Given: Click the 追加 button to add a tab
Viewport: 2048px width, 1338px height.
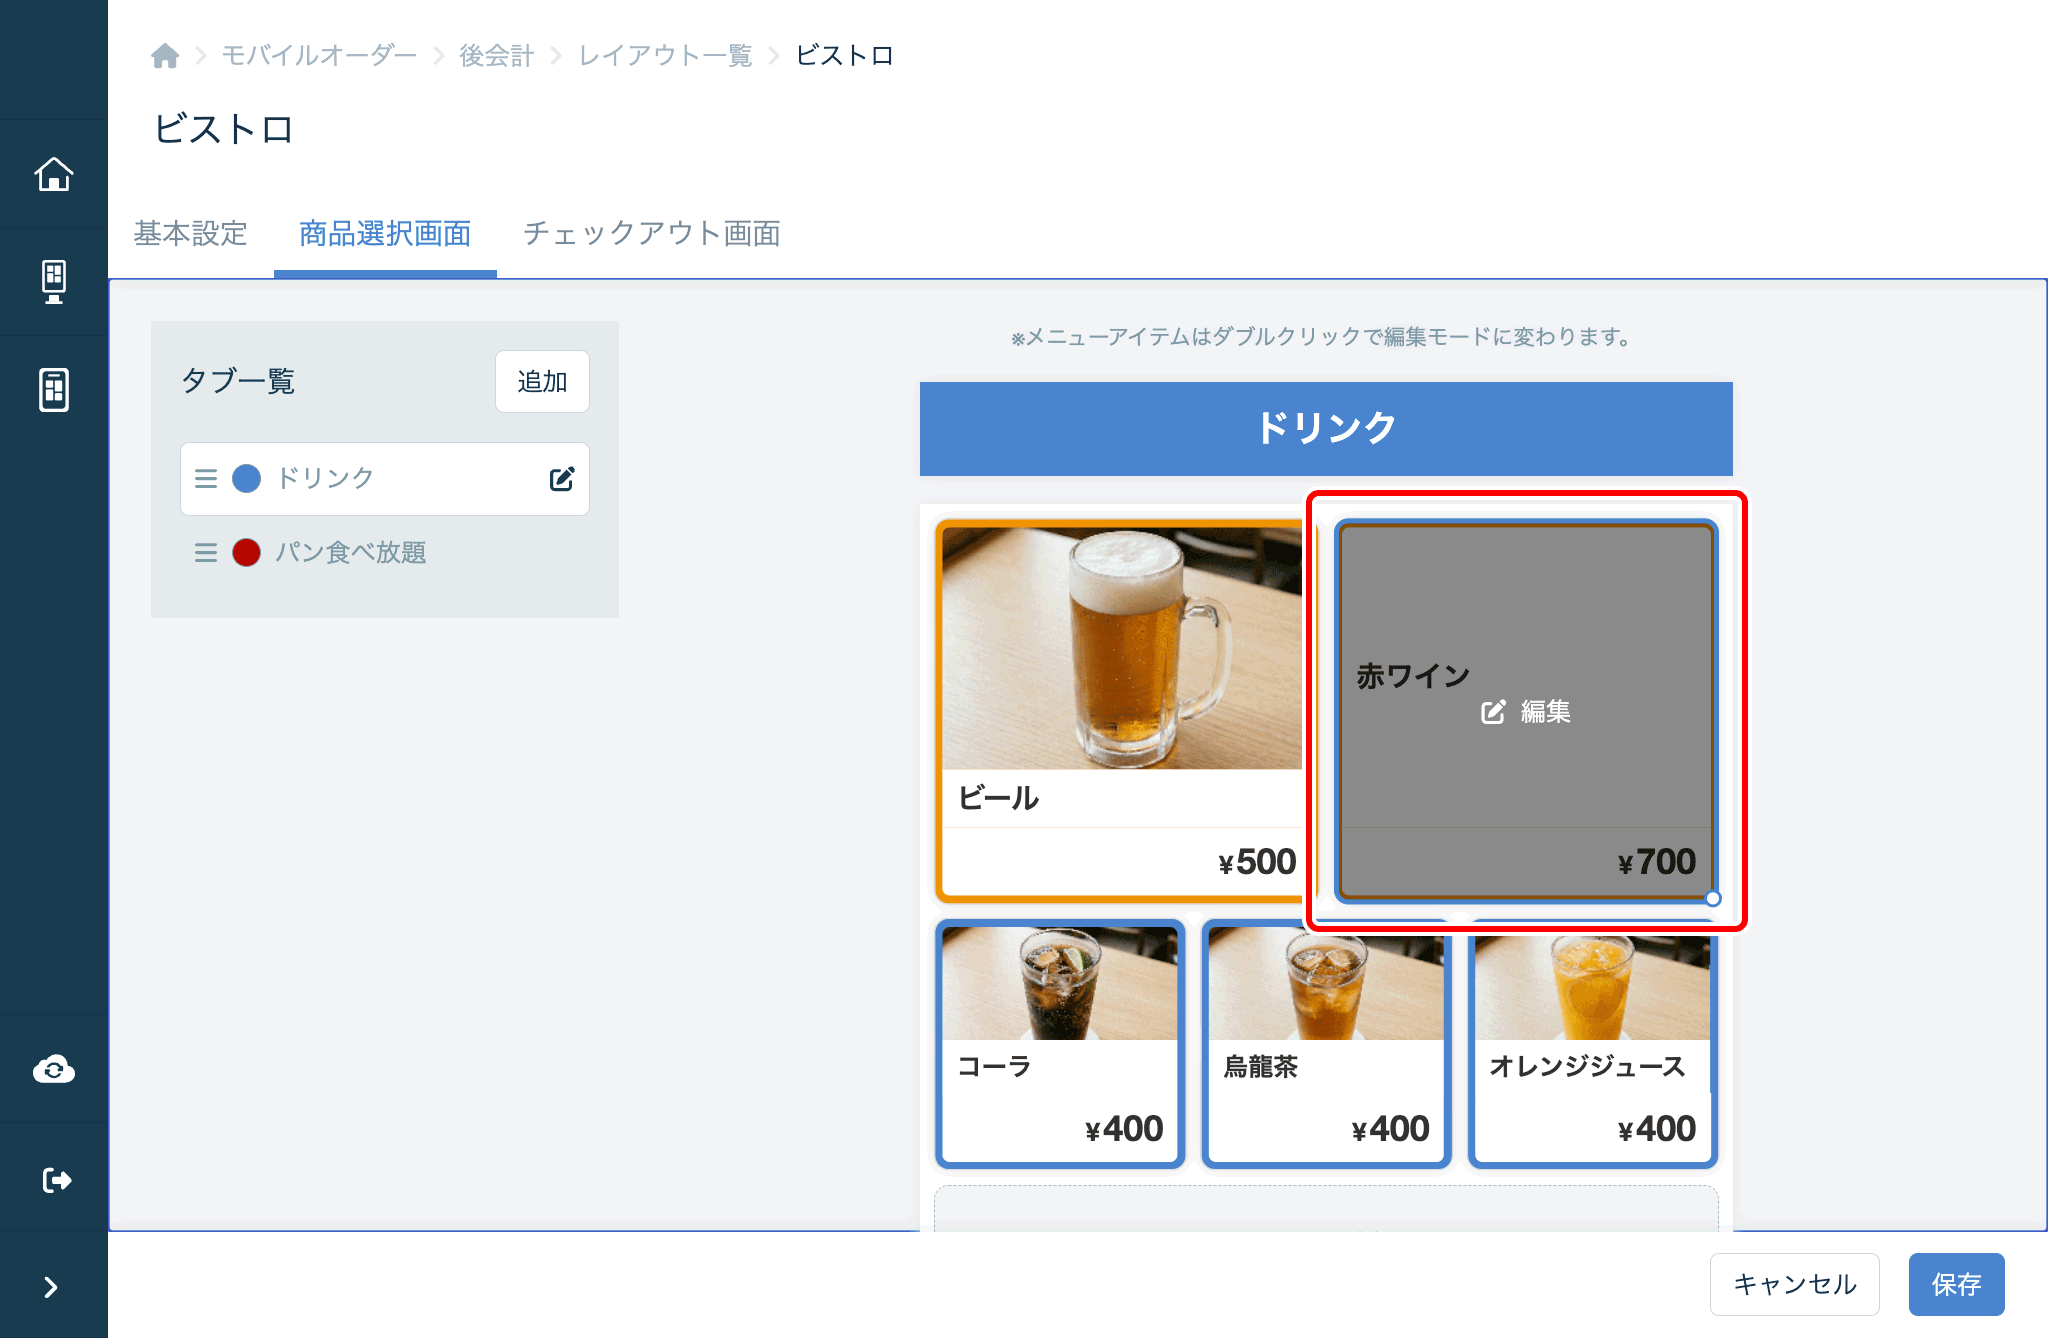Looking at the screenshot, I should [541, 381].
